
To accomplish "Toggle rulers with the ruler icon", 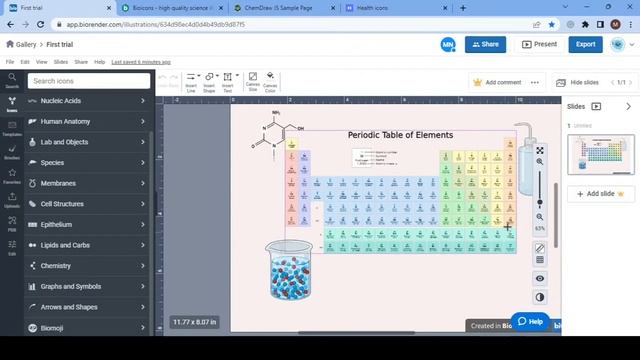I will (x=540, y=248).
